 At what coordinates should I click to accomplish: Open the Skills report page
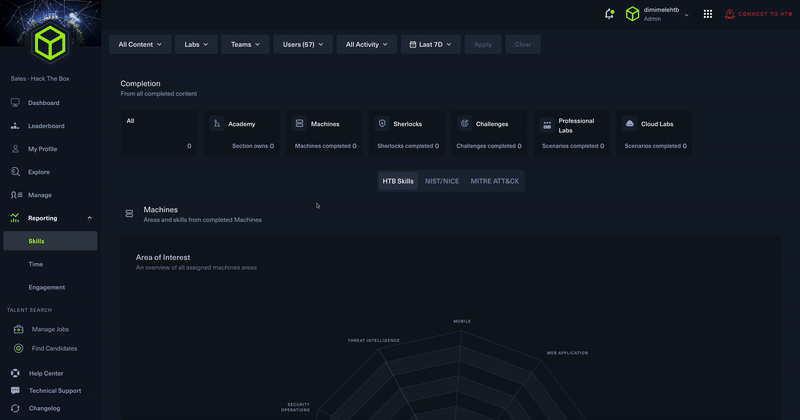coord(50,241)
